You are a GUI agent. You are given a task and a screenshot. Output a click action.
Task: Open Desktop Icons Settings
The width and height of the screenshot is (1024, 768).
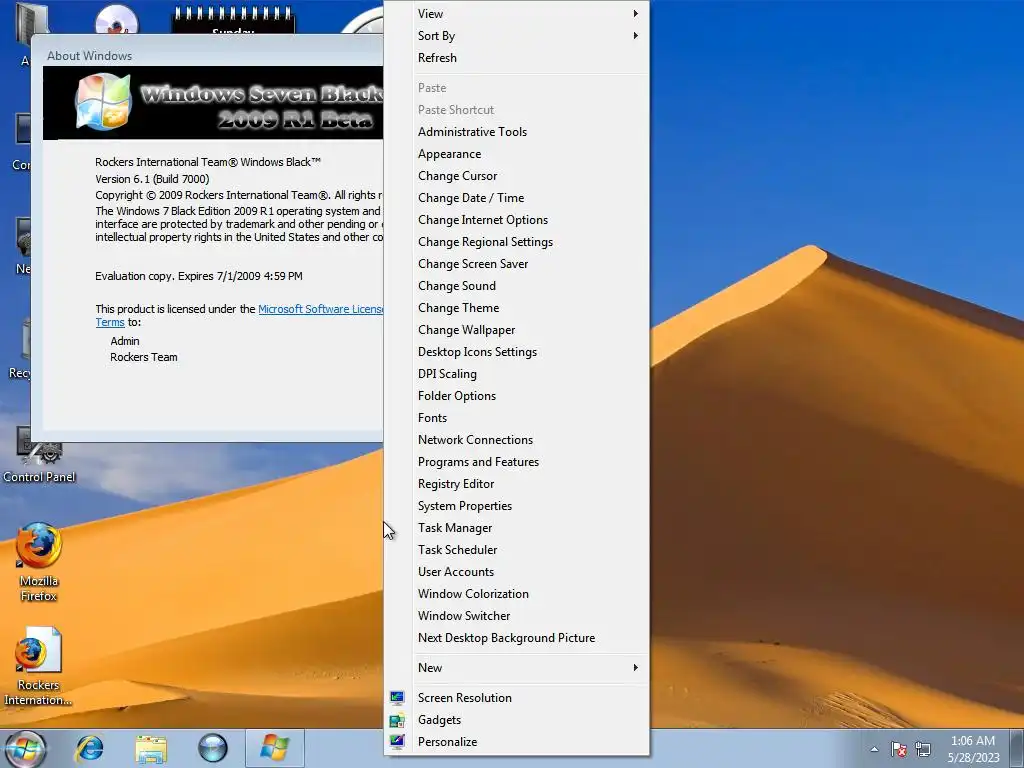pyautogui.click(x=517, y=352)
